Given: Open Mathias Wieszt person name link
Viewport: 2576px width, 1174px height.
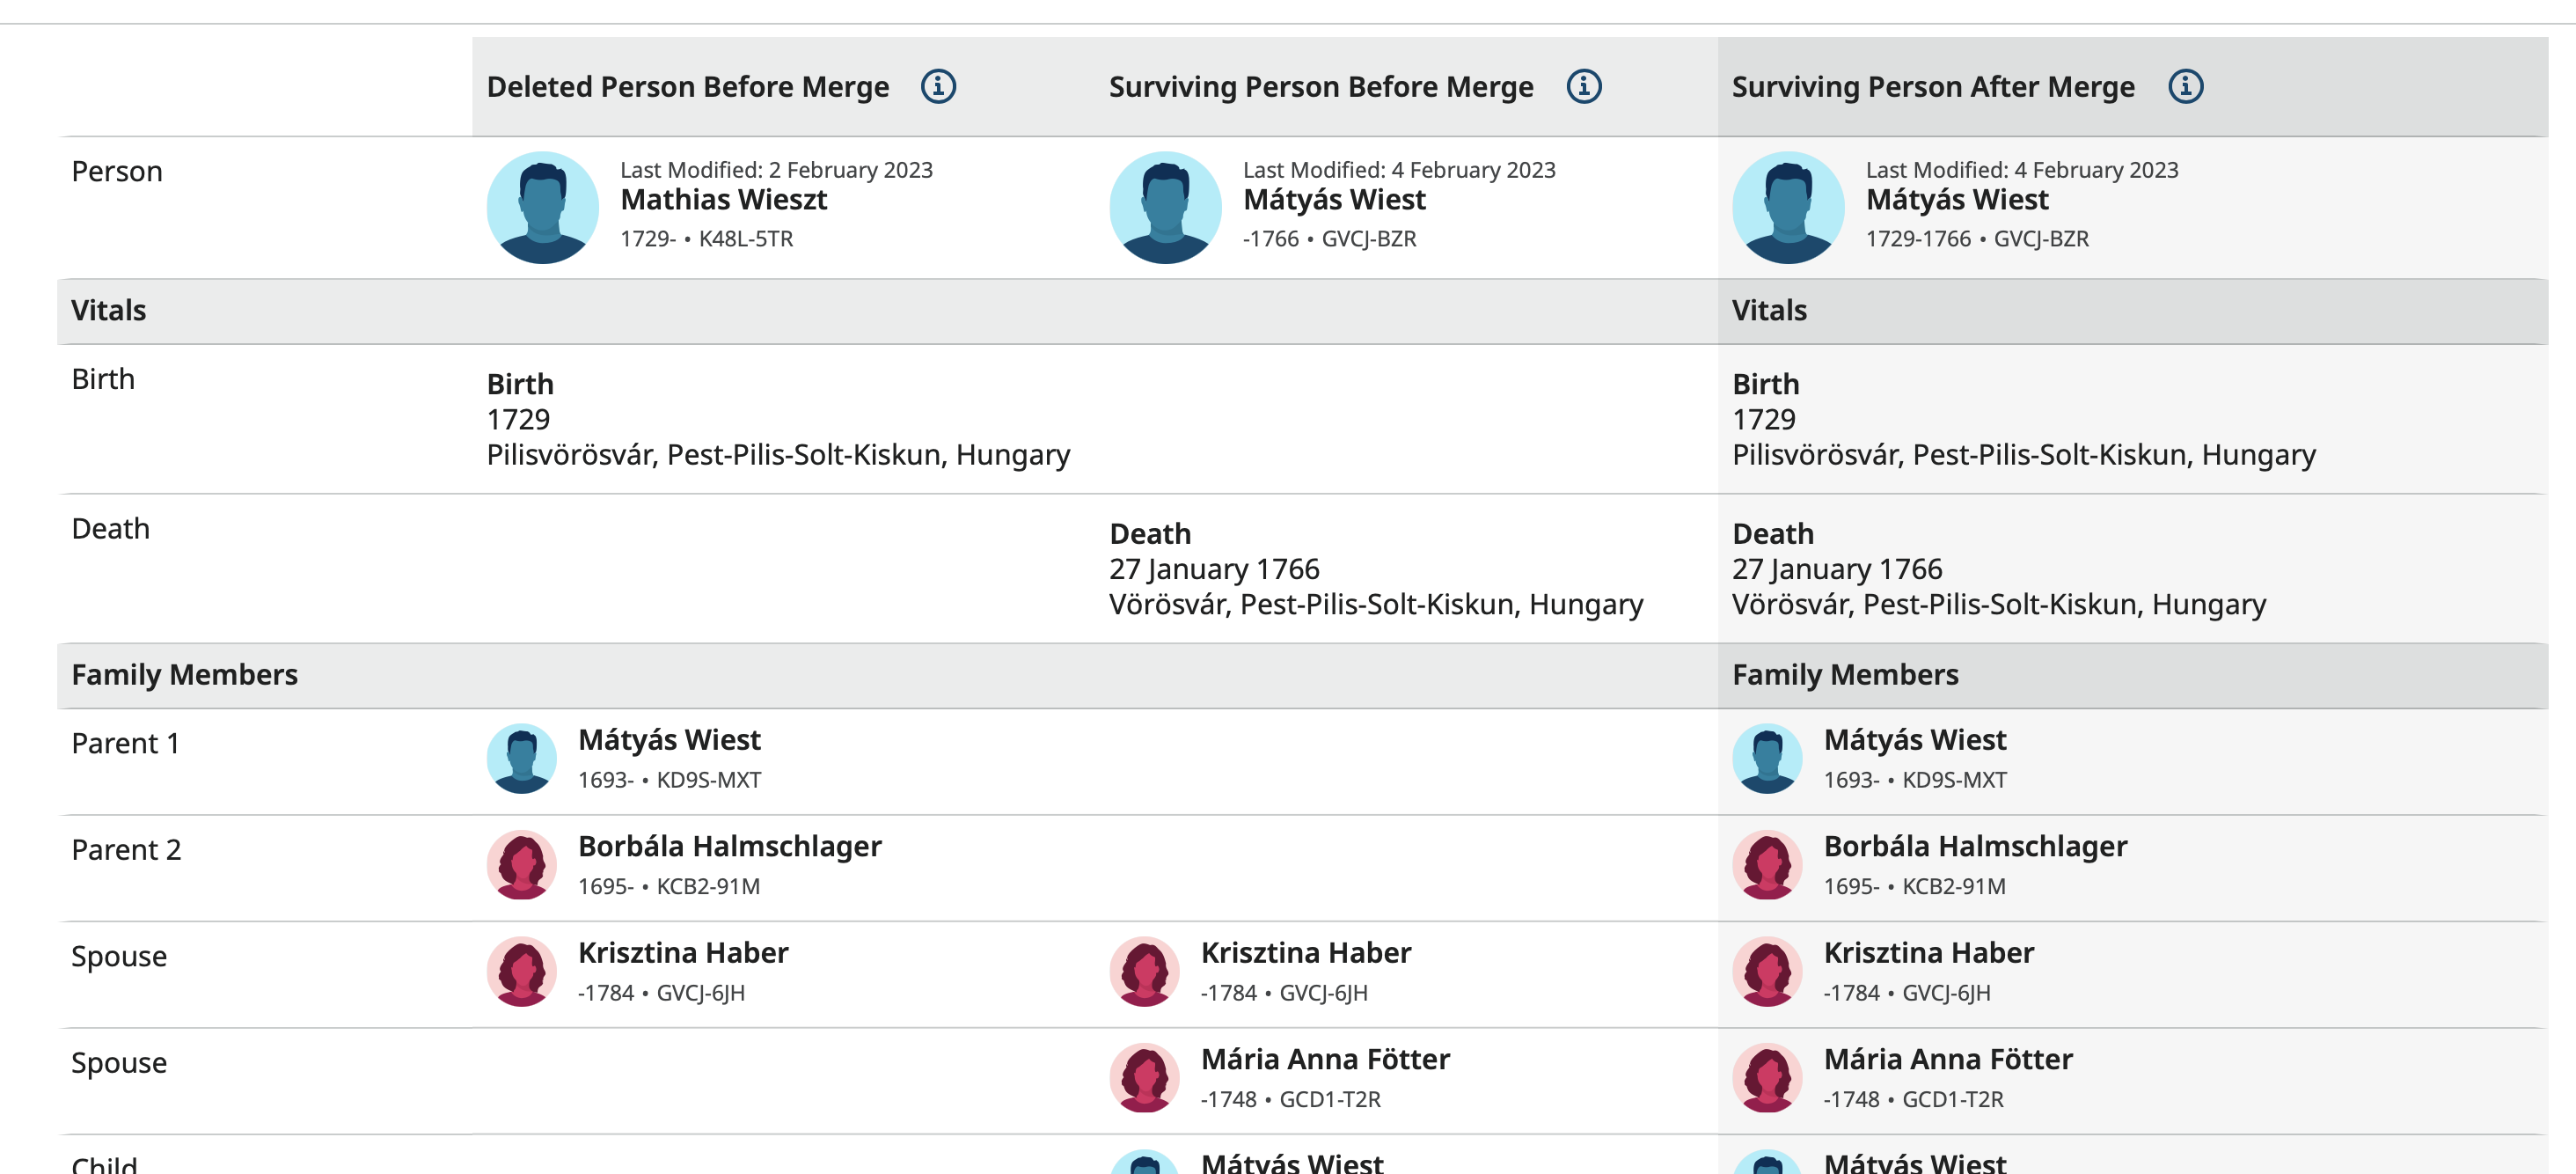Looking at the screenshot, I should [724, 200].
